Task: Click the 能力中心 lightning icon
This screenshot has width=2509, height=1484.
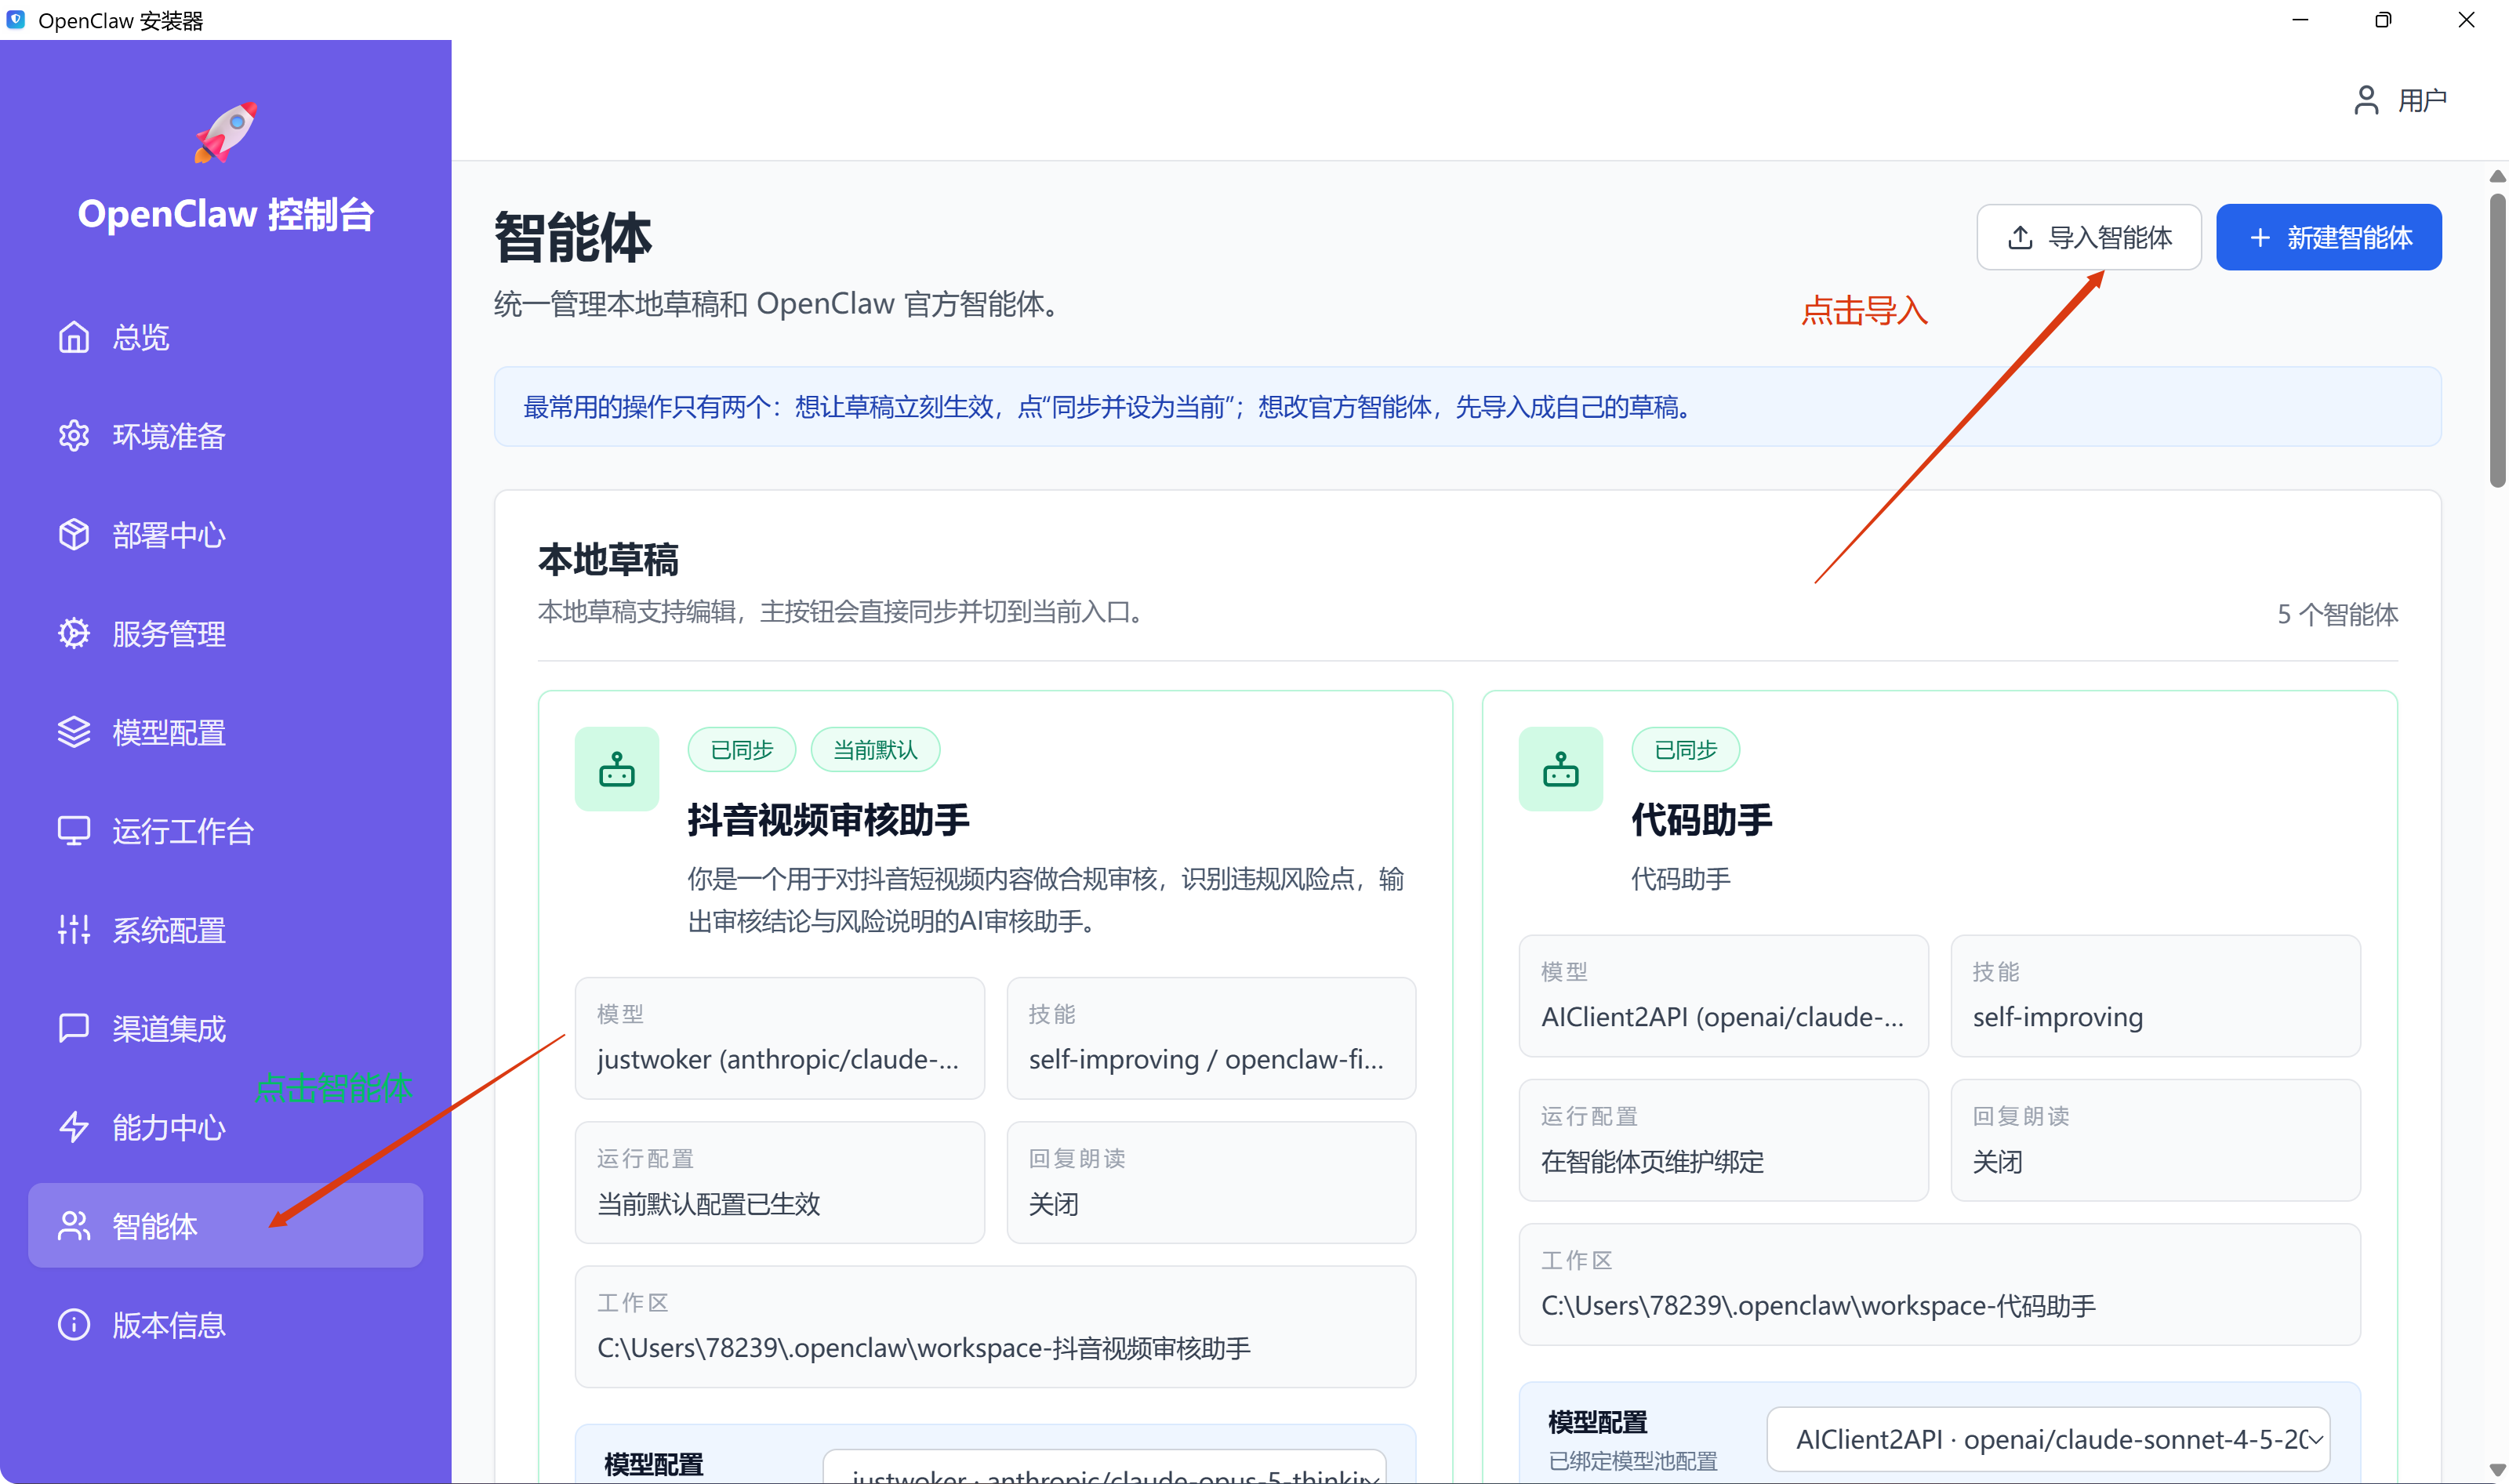Action: tap(73, 1127)
